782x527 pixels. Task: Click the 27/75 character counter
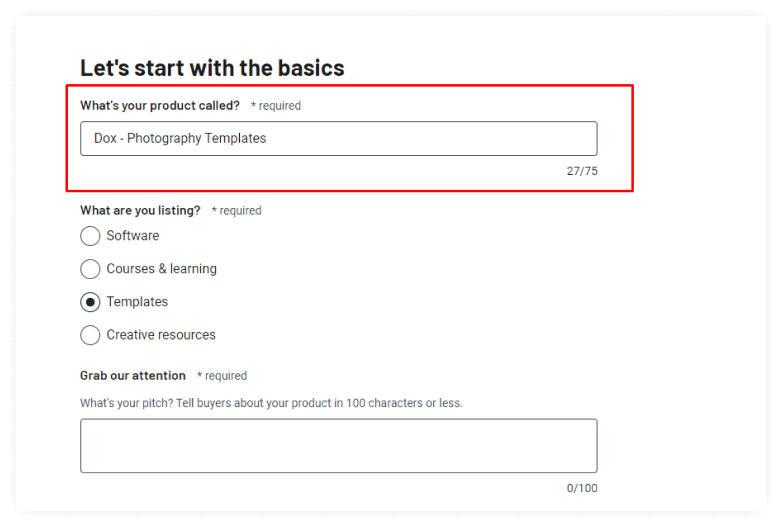click(582, 171)
